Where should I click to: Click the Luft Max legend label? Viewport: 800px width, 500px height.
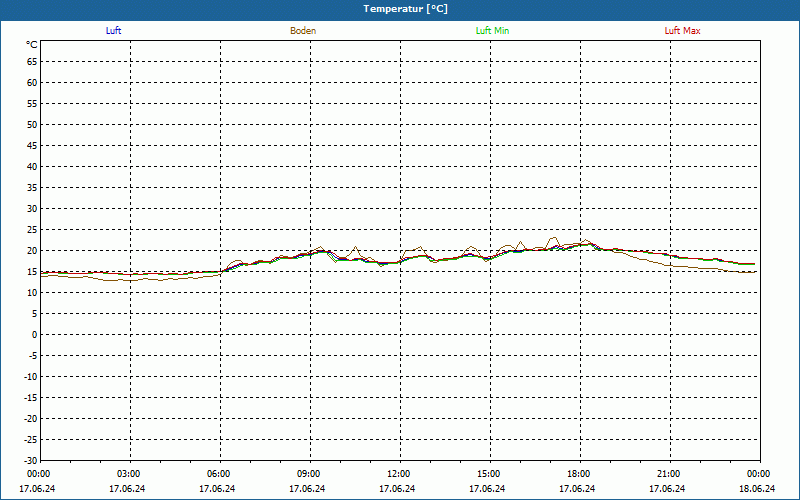point(682,31)
